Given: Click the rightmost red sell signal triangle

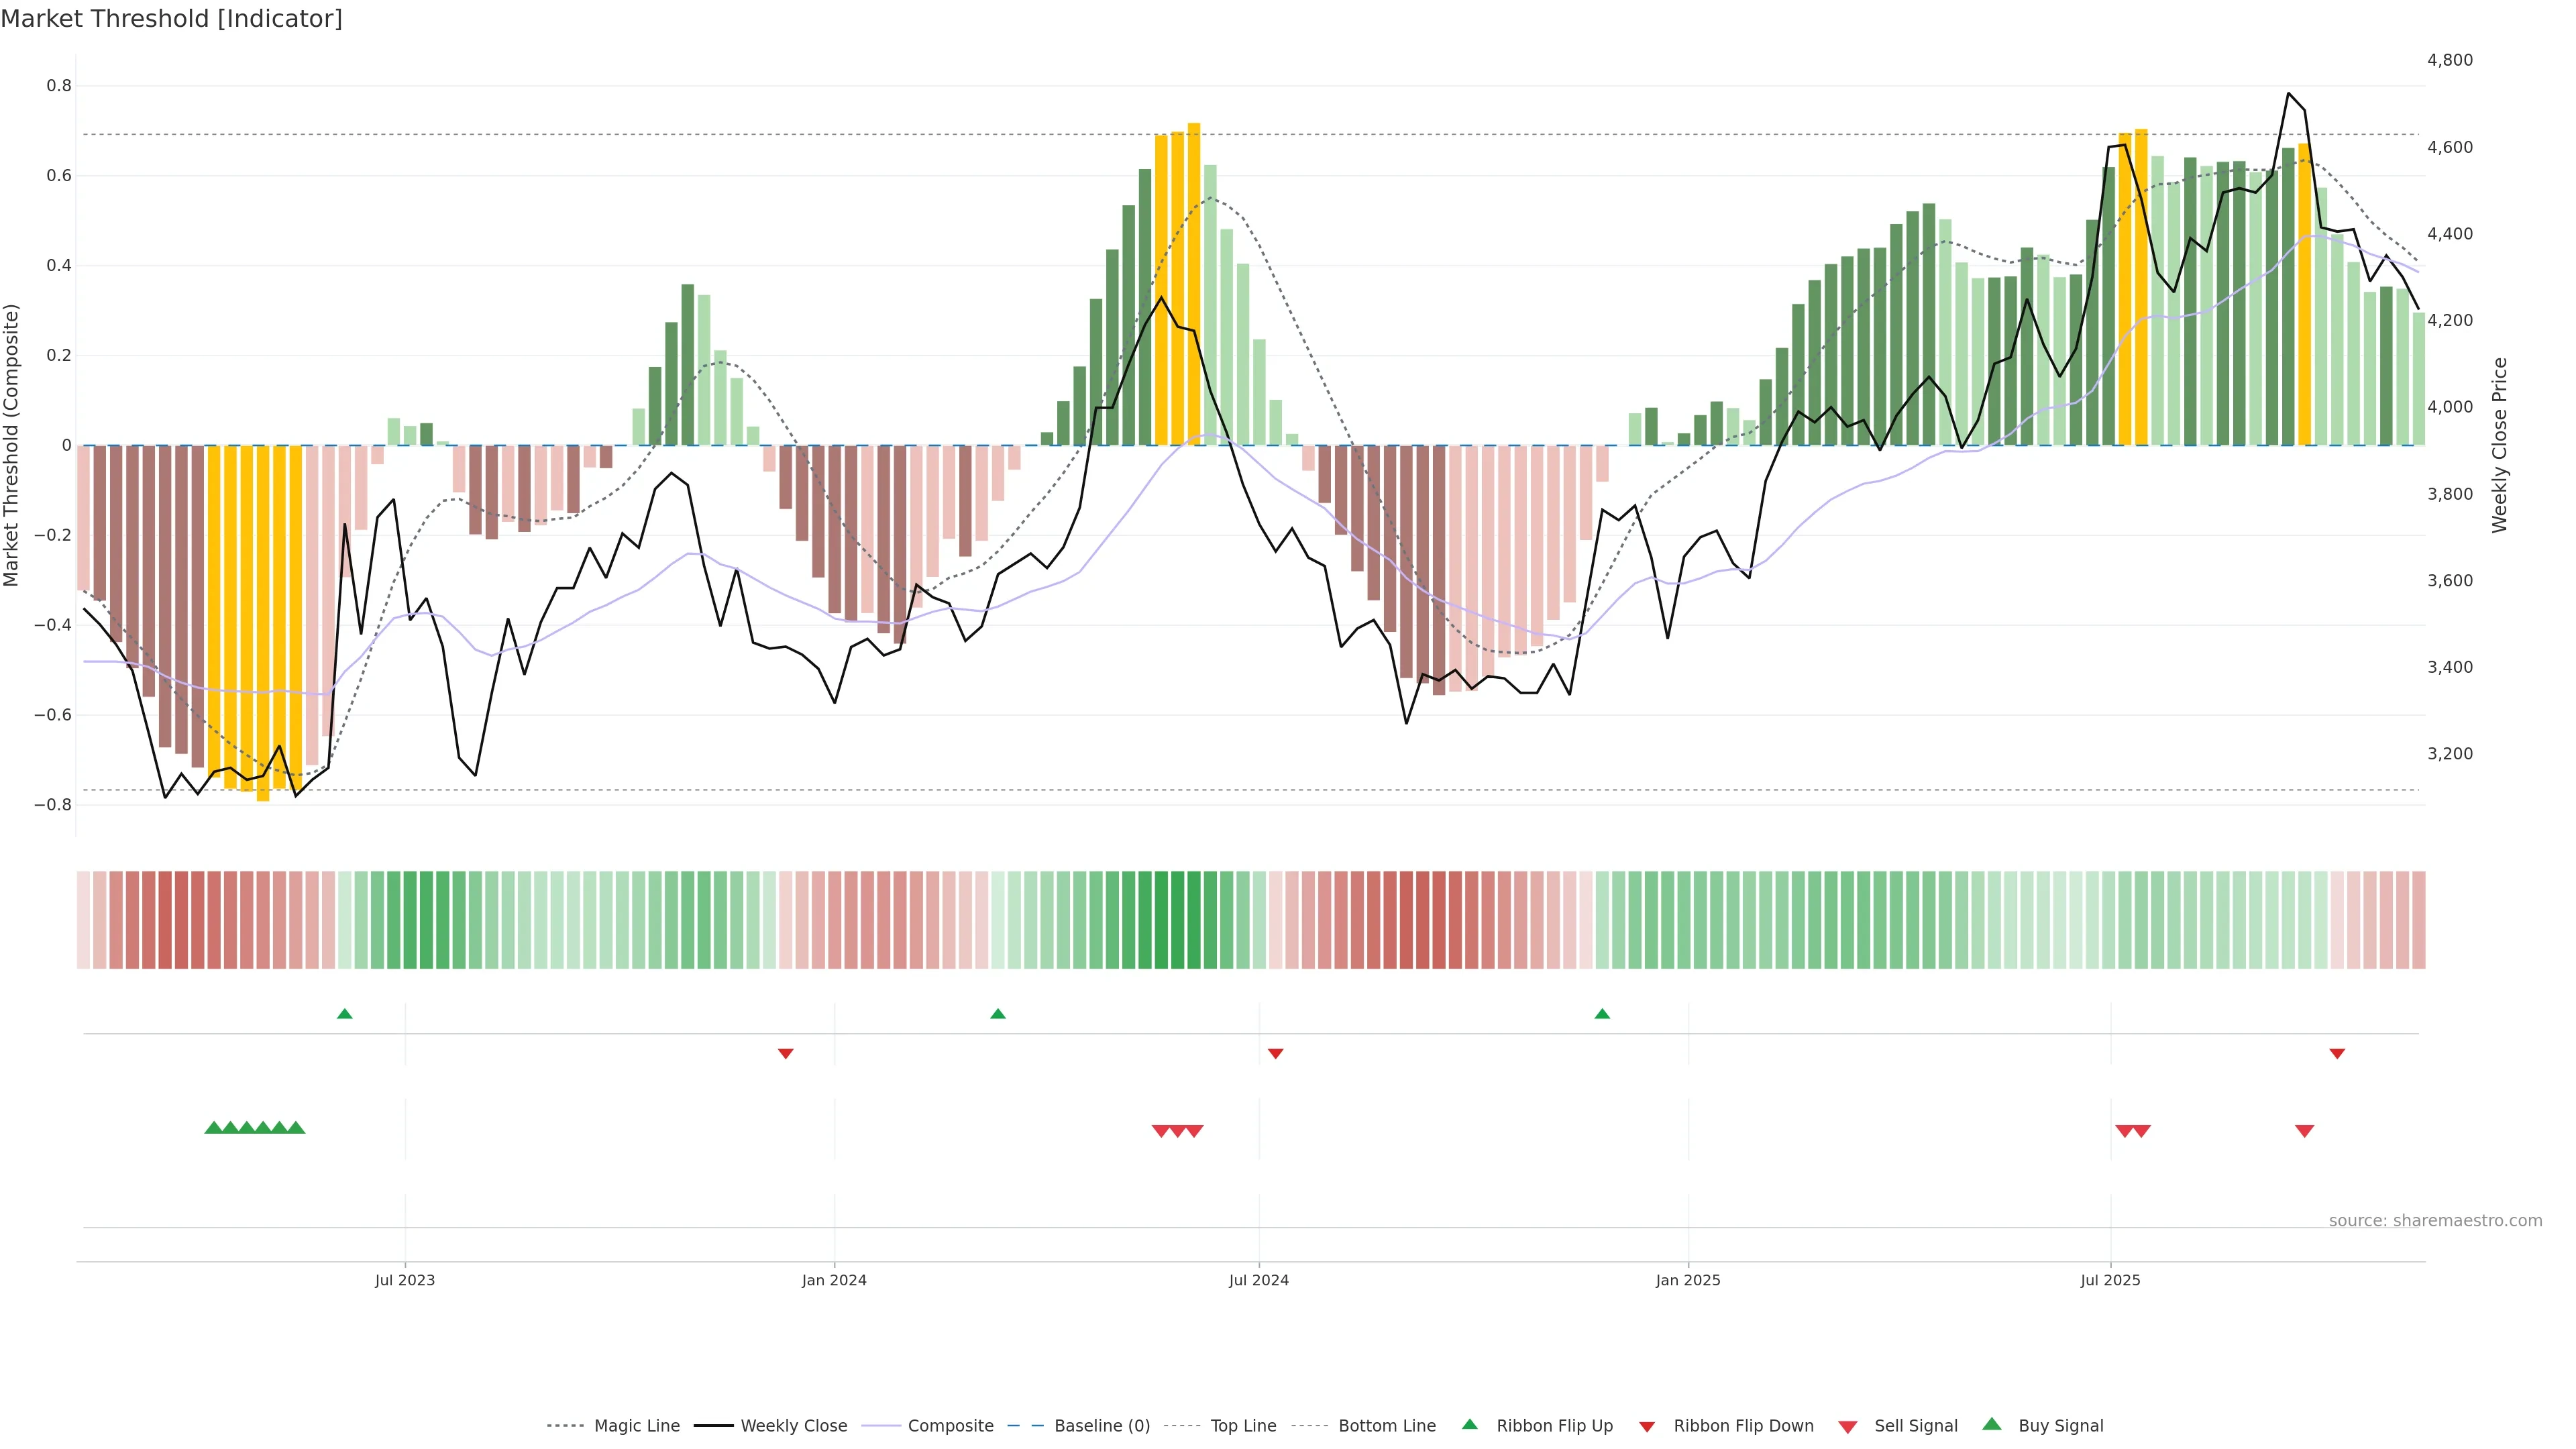Looking at the screenshot, I should [2304, 1131].
